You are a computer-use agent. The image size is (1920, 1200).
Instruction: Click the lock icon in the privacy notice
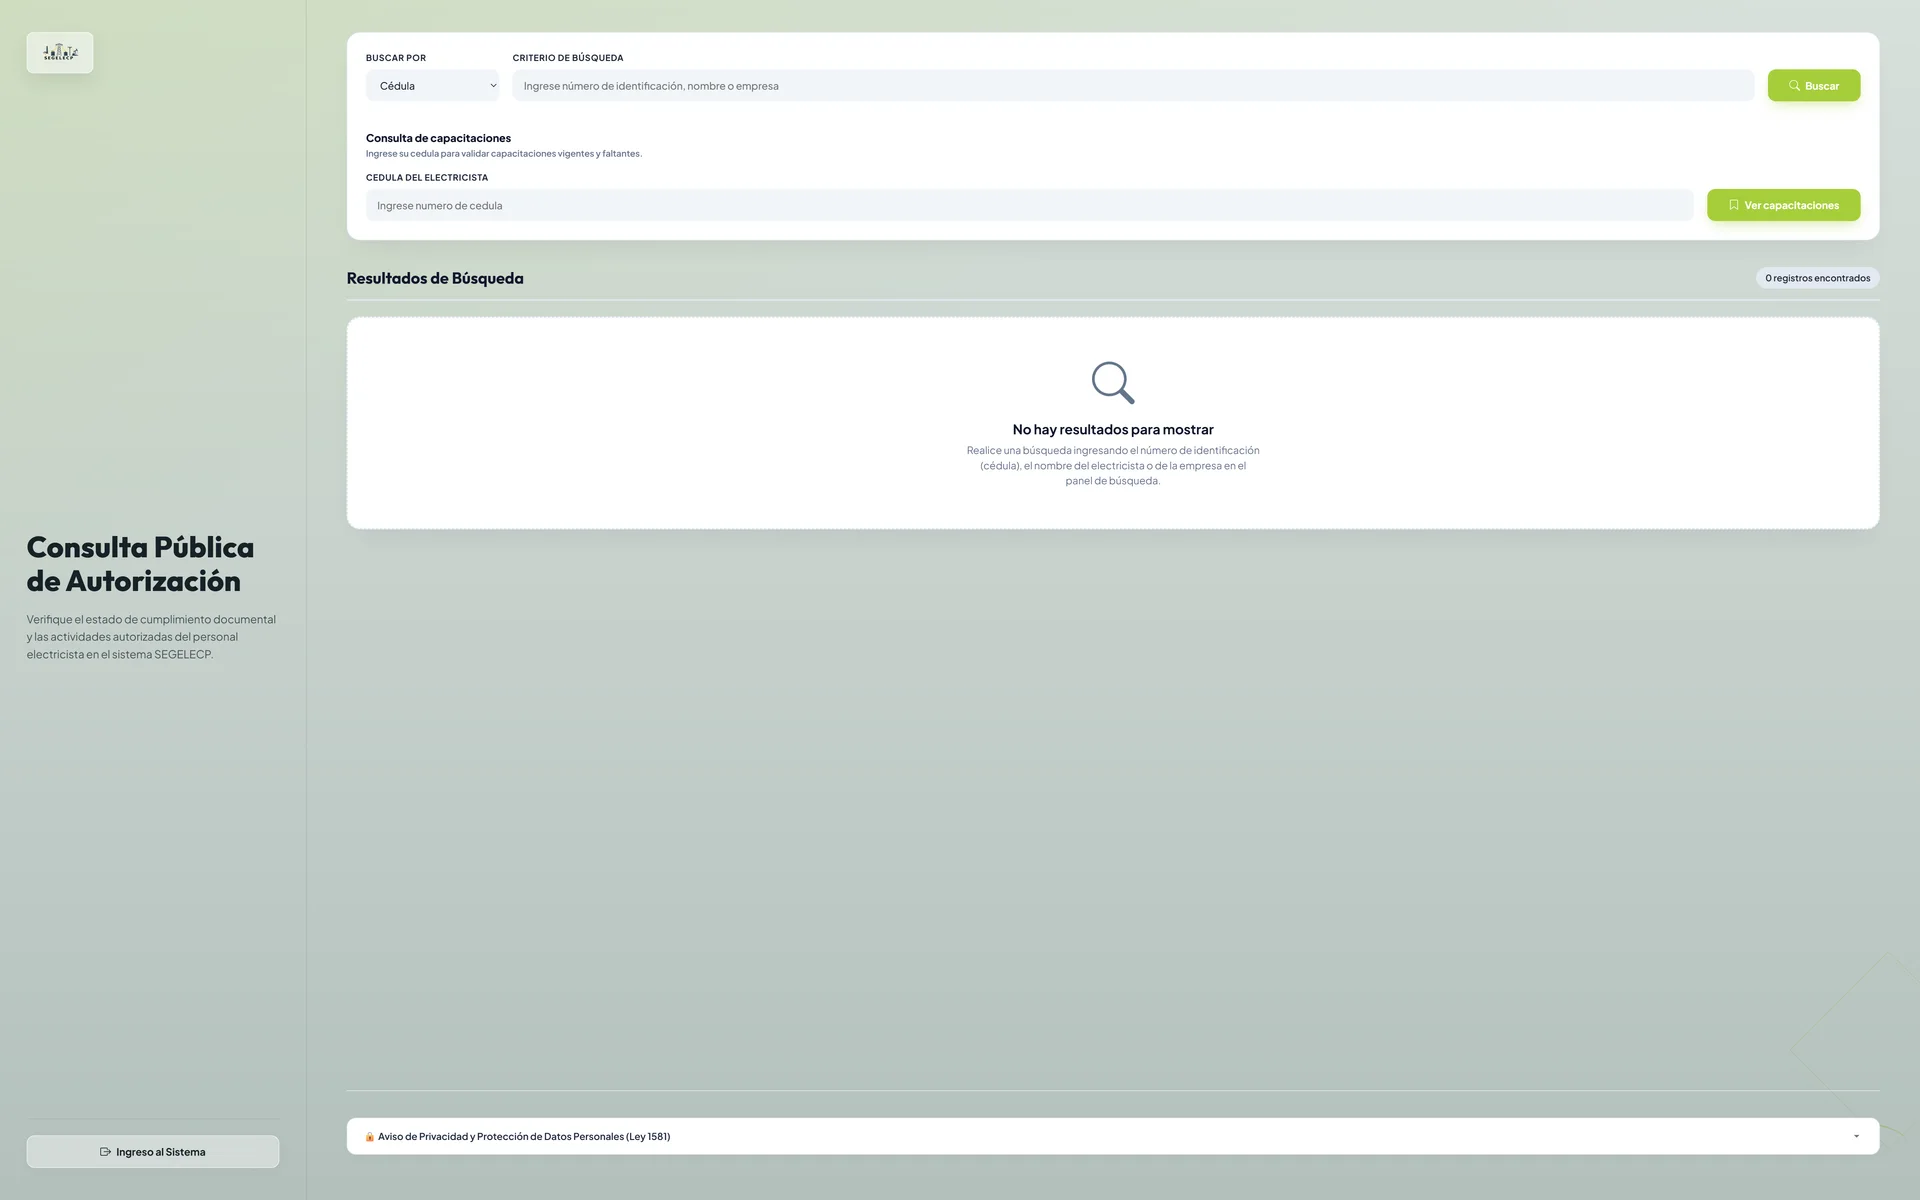pos(370,1136)
